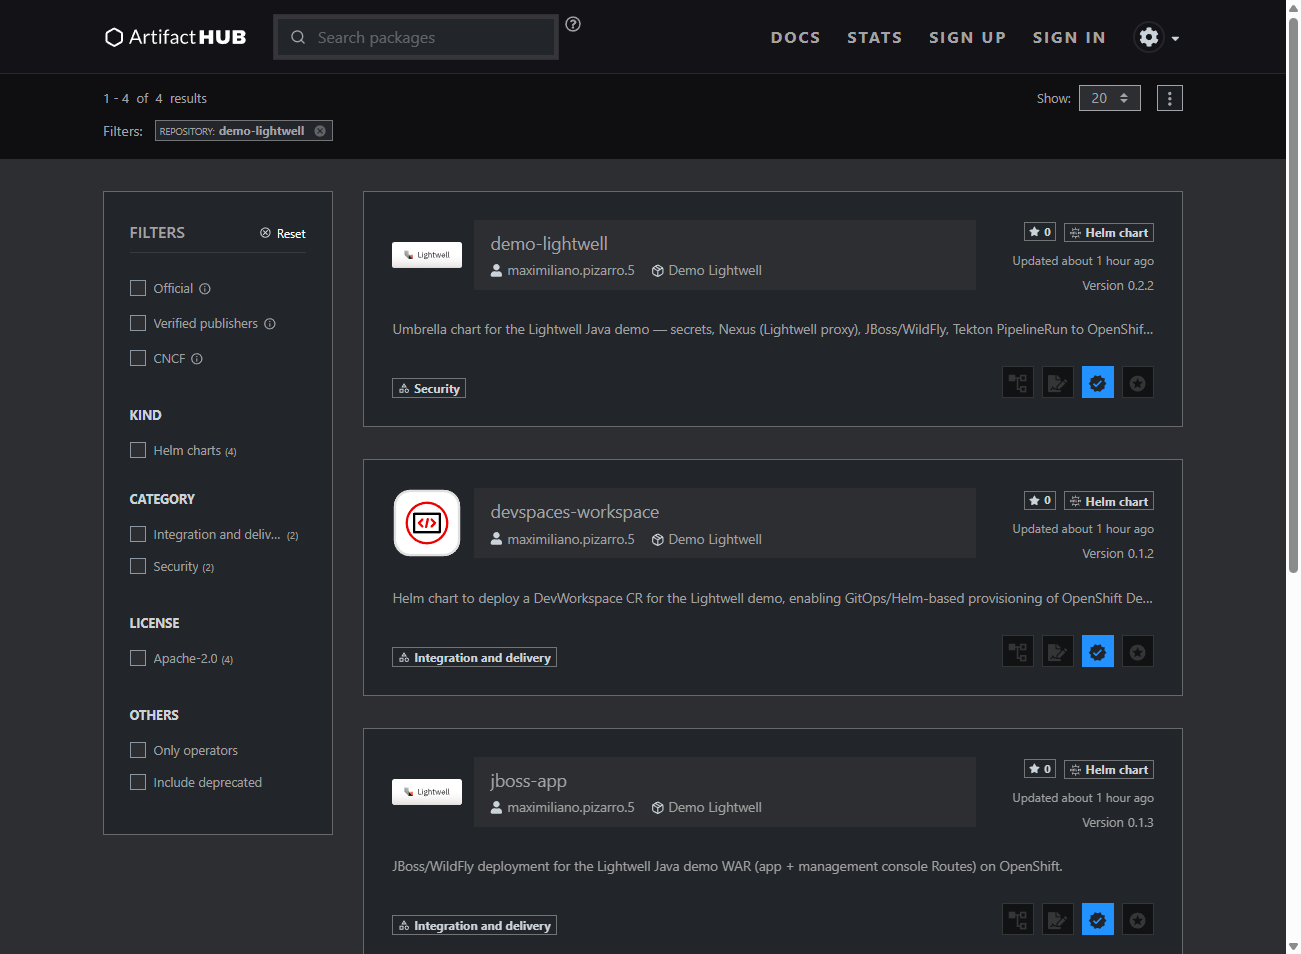Click Helm chart badge on demo-lightwell card
The image size is (1301, 954).
(1109, 233)
